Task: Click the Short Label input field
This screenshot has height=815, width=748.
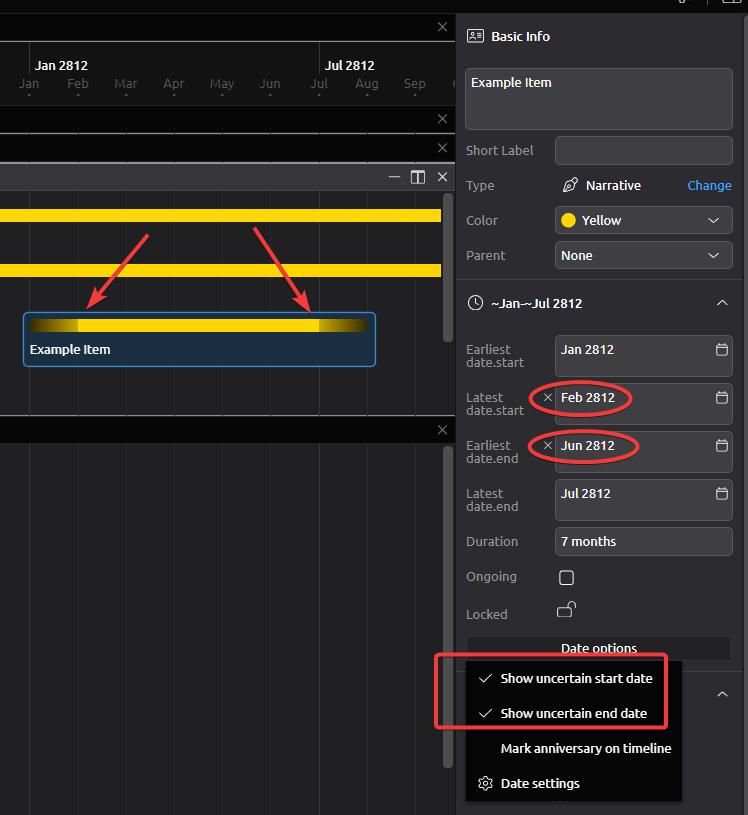Action: click(643, 150)
